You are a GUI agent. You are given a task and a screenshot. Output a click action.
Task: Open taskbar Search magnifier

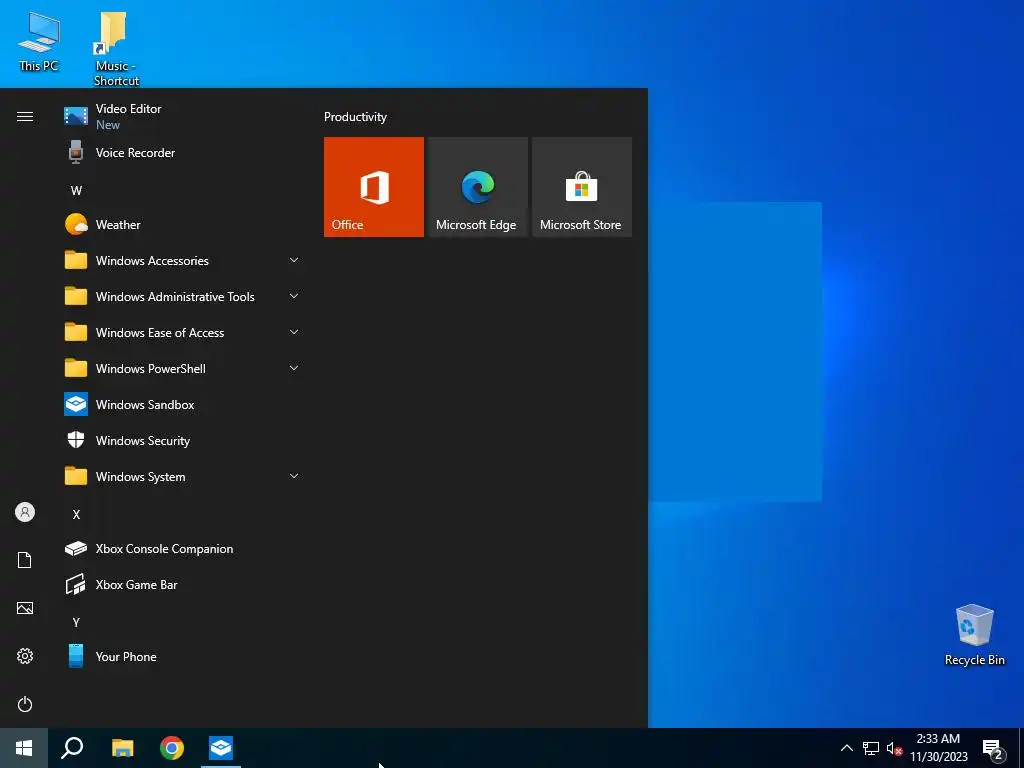click(x=72, y=748)
